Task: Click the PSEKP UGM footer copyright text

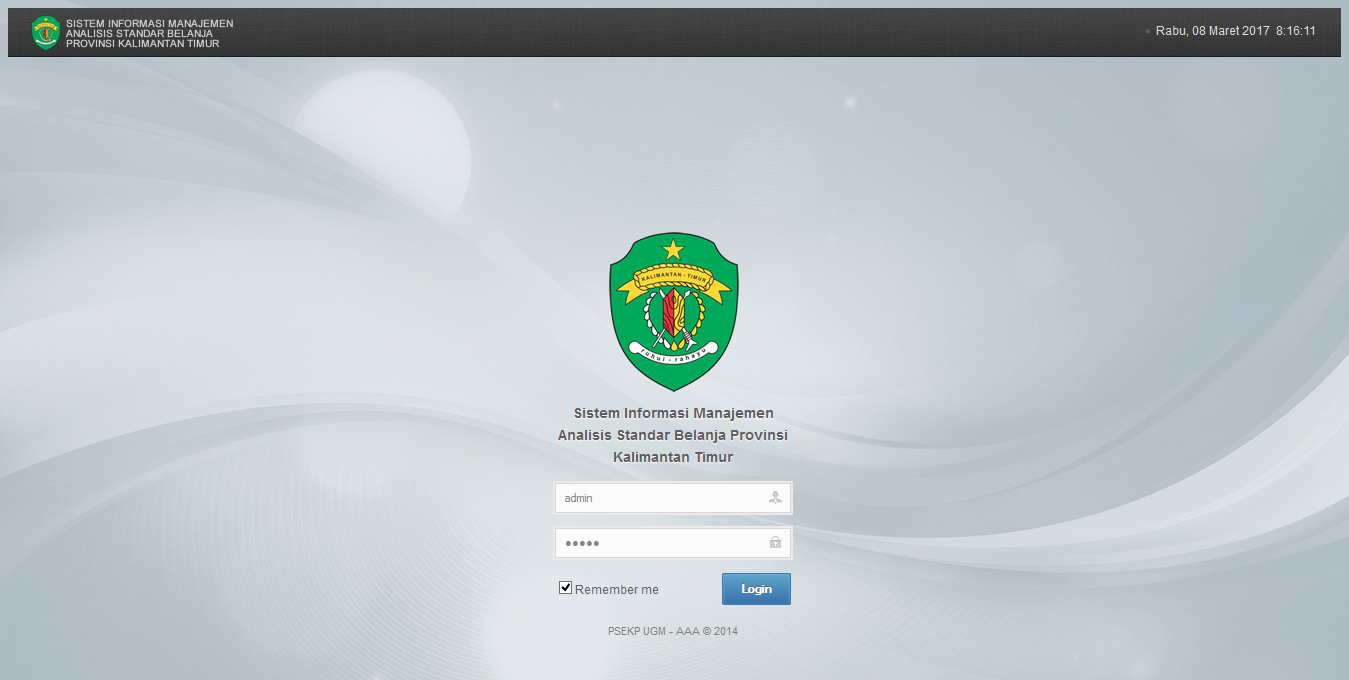Action: [x=672, y=631]
